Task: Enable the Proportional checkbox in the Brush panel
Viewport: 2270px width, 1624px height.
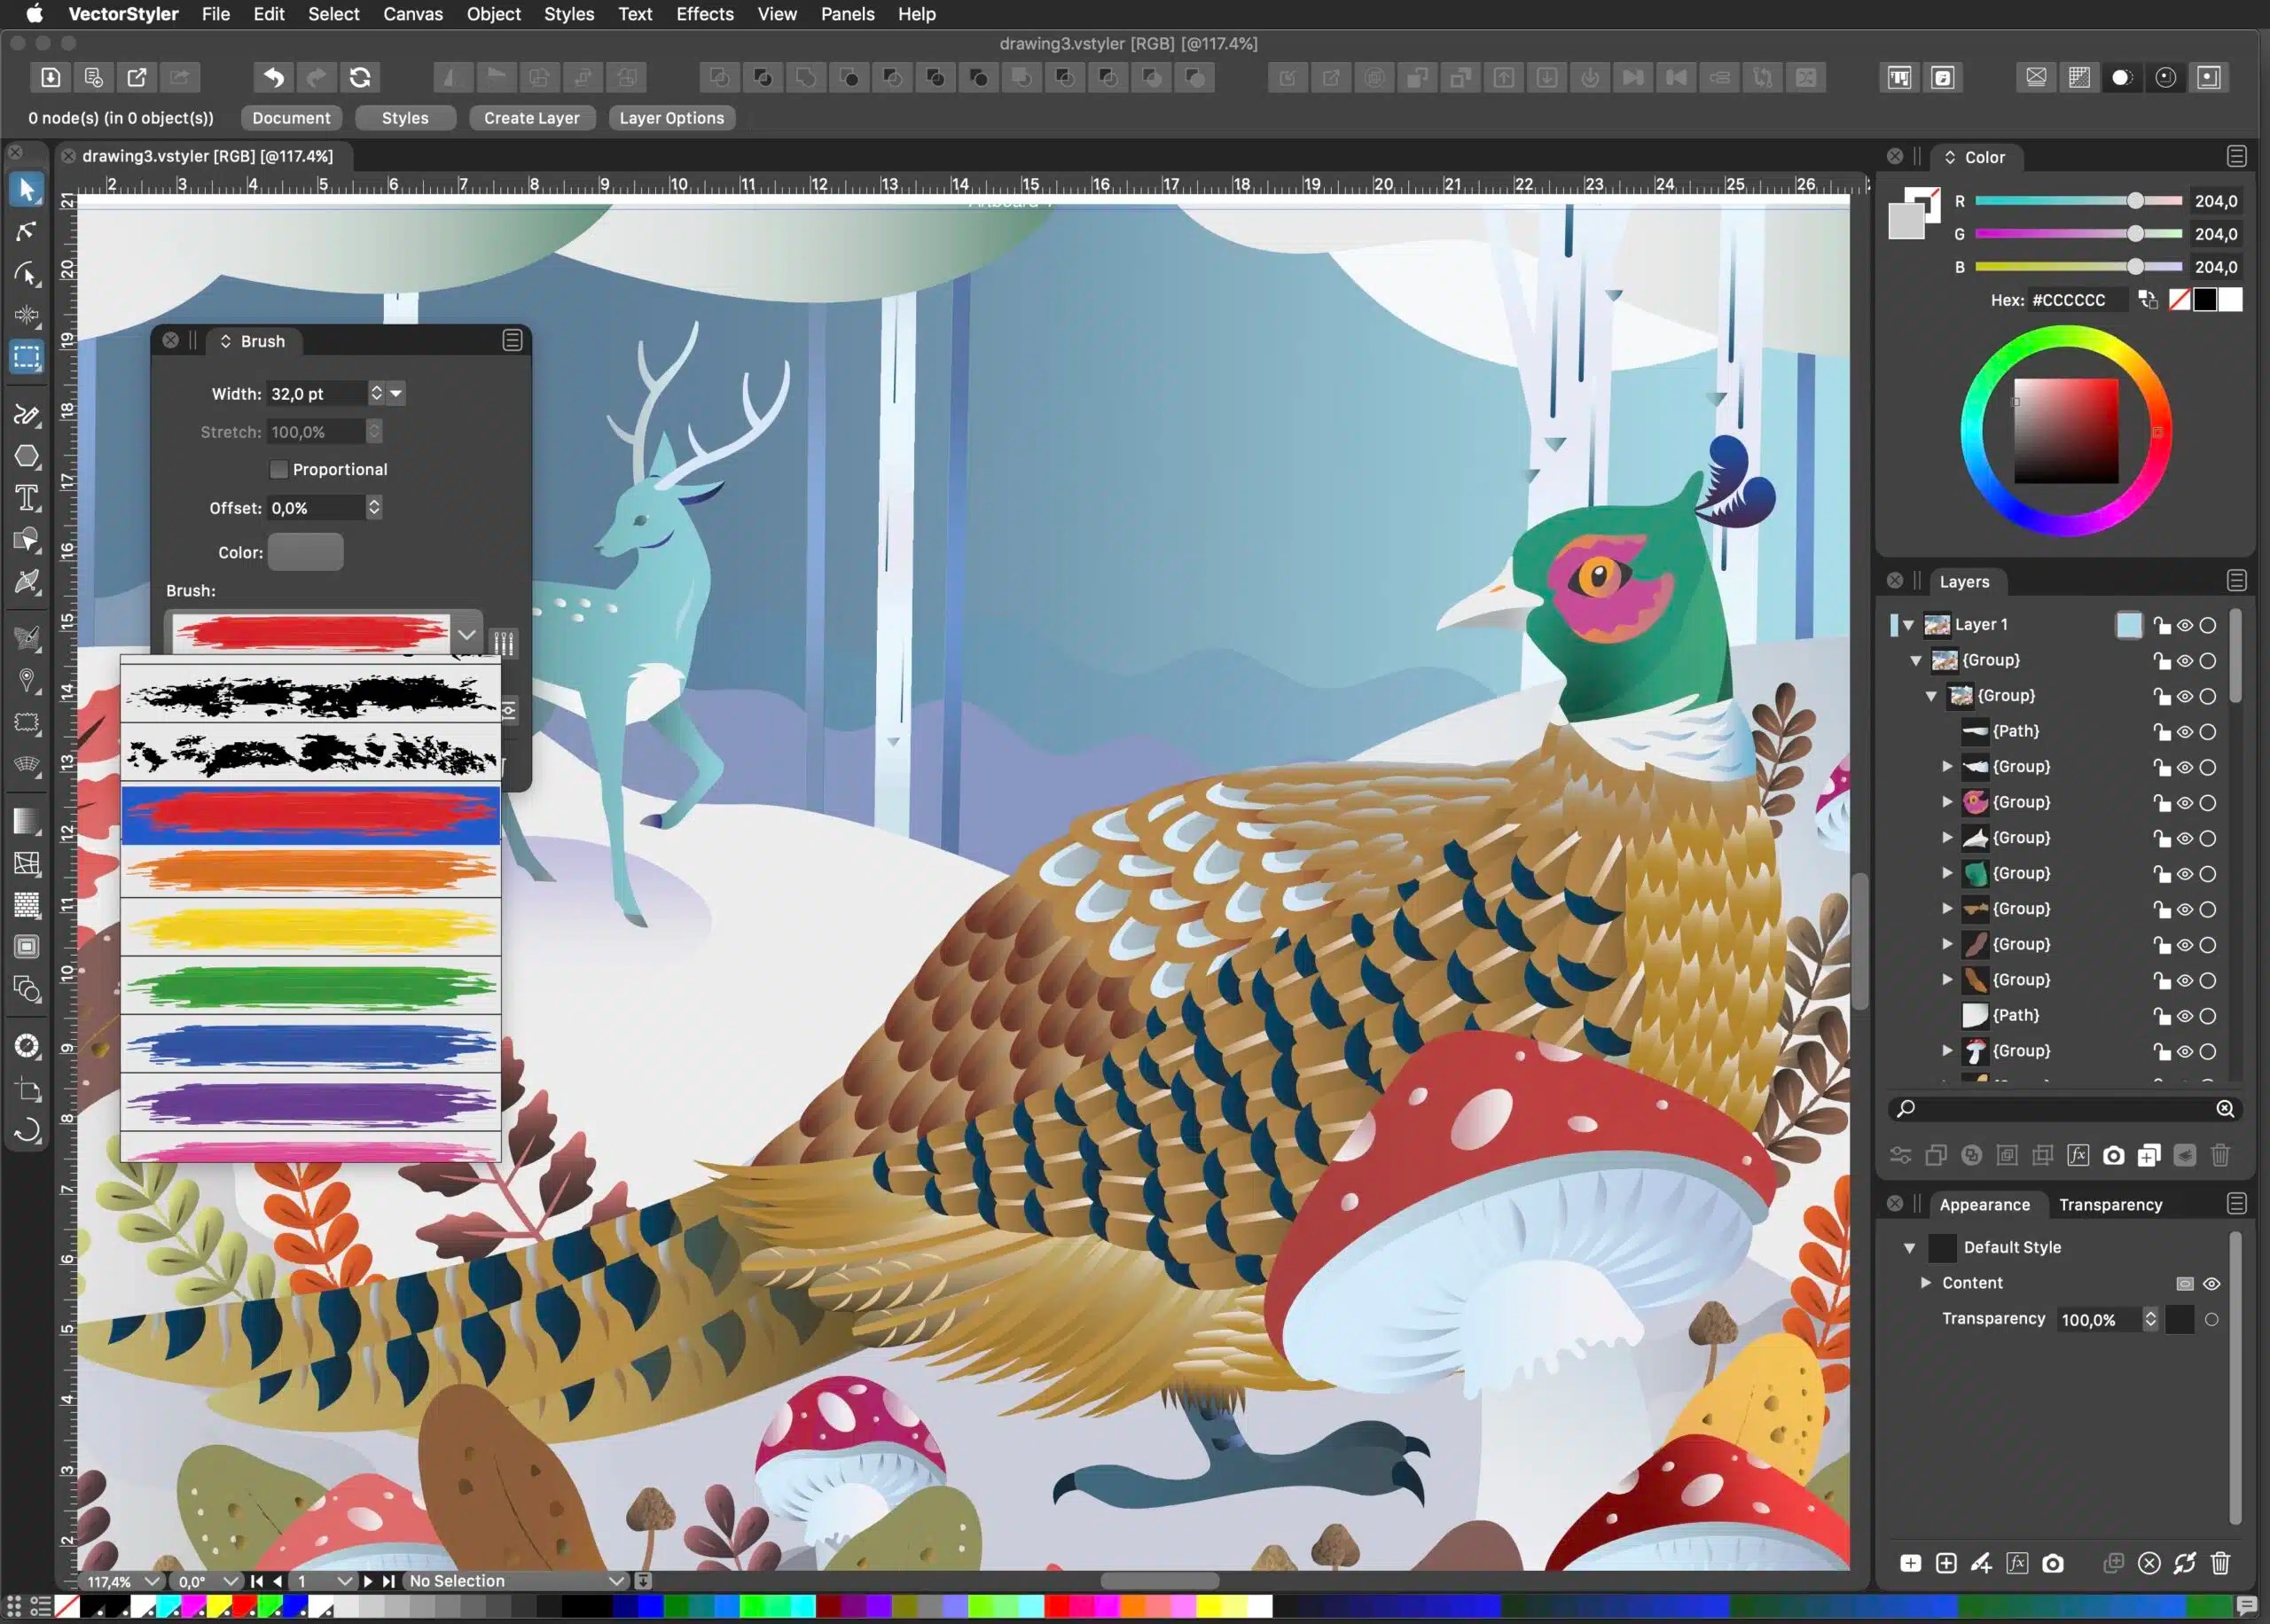Action: [280, 469]
